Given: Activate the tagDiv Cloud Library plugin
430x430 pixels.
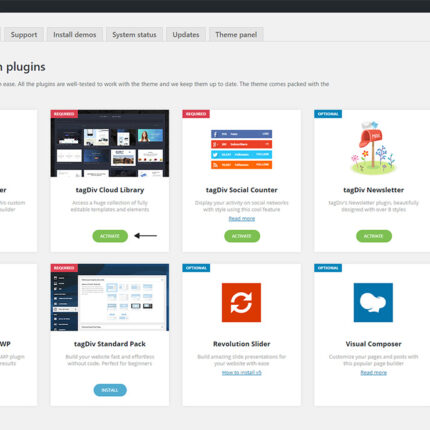Looking at the screenshot, I should click(110, 236).
